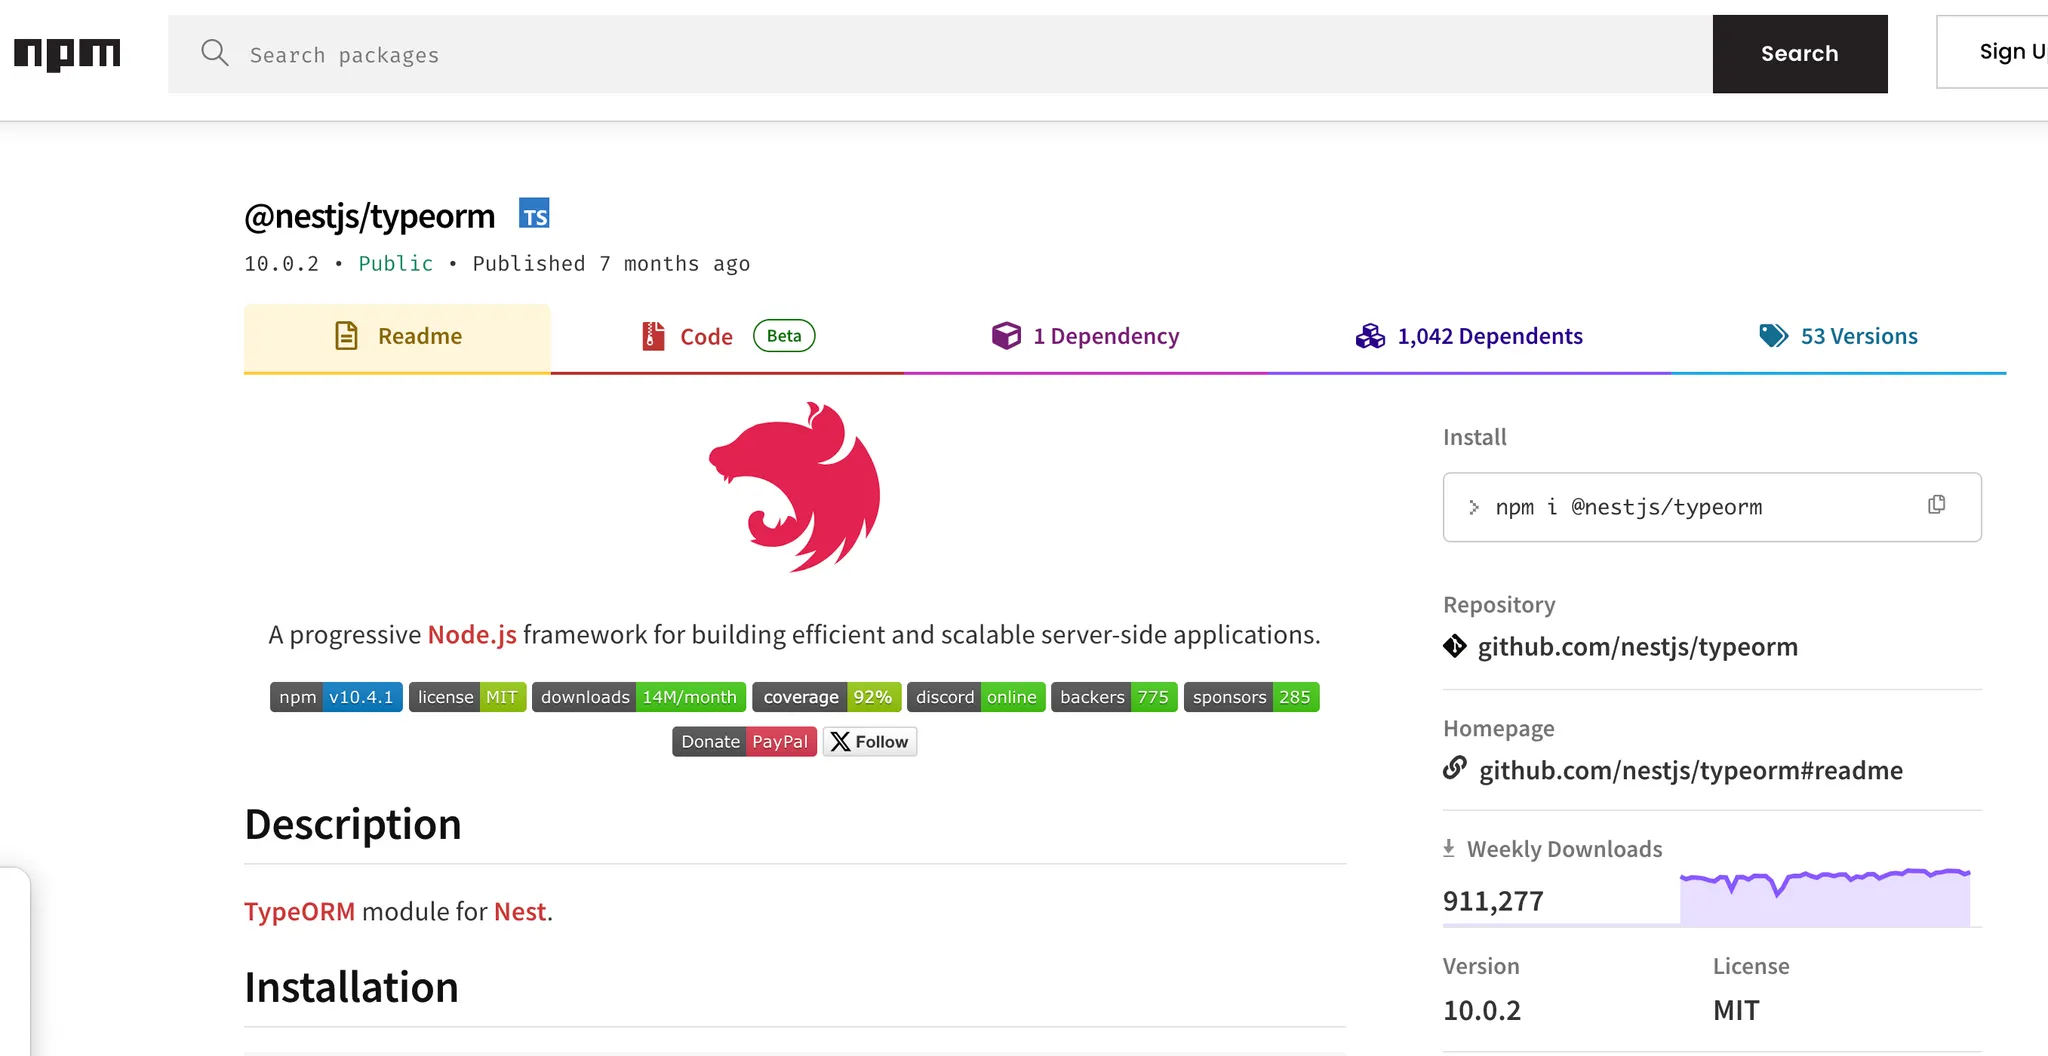
Task: Click the Search button
Action: (x=1800, y=54)
